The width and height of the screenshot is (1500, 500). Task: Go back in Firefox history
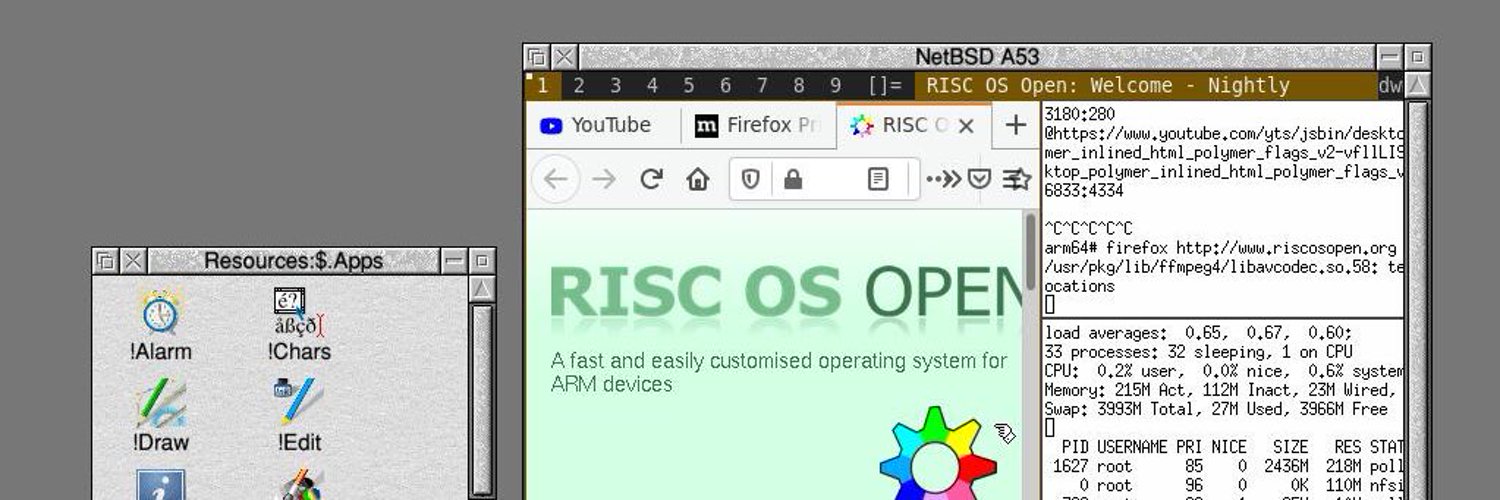556,179
